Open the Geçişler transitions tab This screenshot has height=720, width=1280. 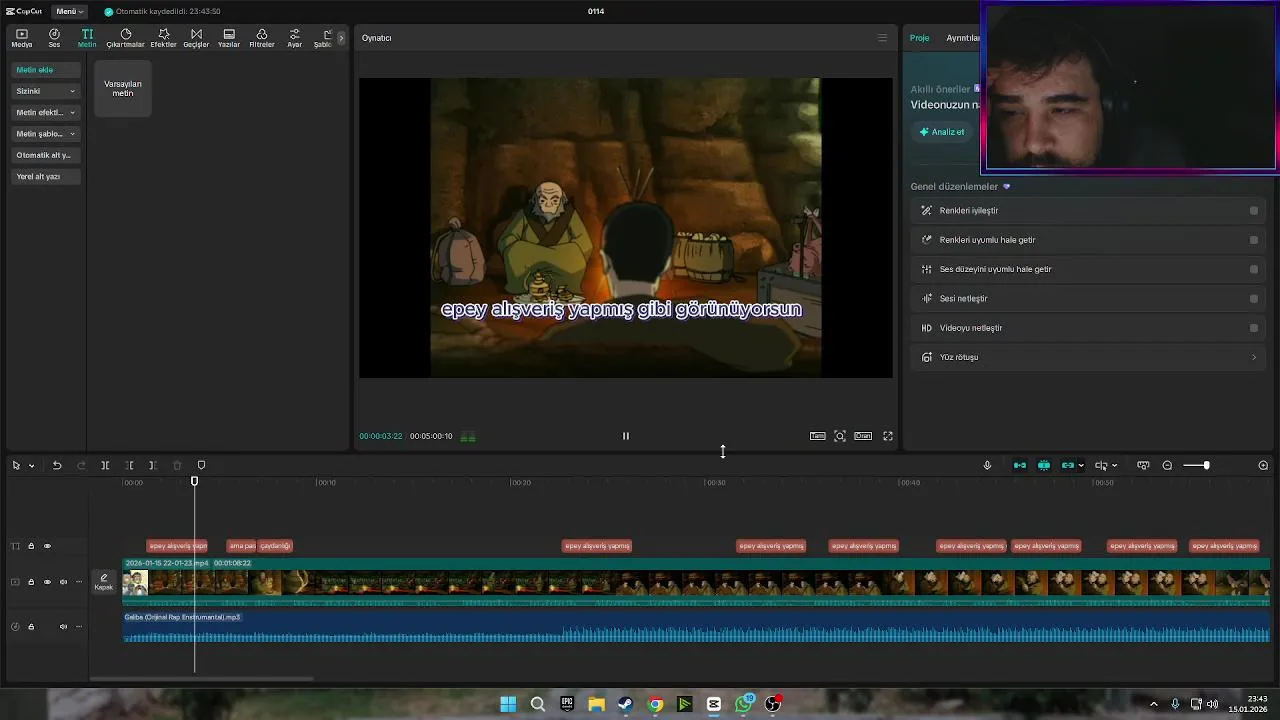click(x=196, y=38)
